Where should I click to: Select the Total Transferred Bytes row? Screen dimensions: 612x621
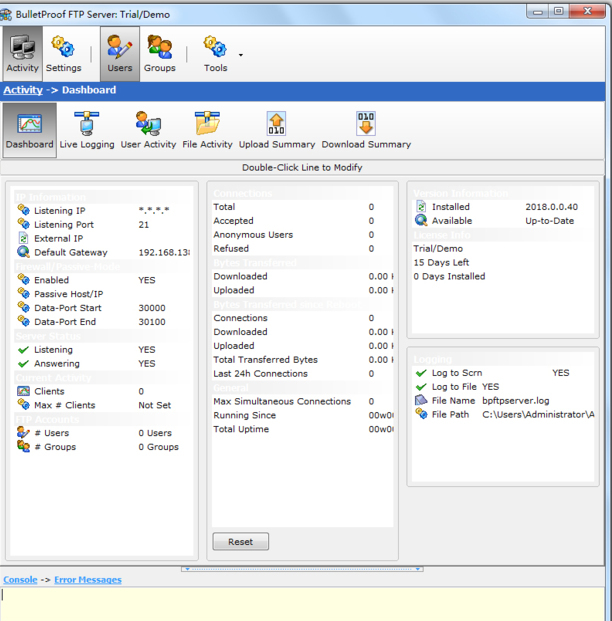[303, 360]
